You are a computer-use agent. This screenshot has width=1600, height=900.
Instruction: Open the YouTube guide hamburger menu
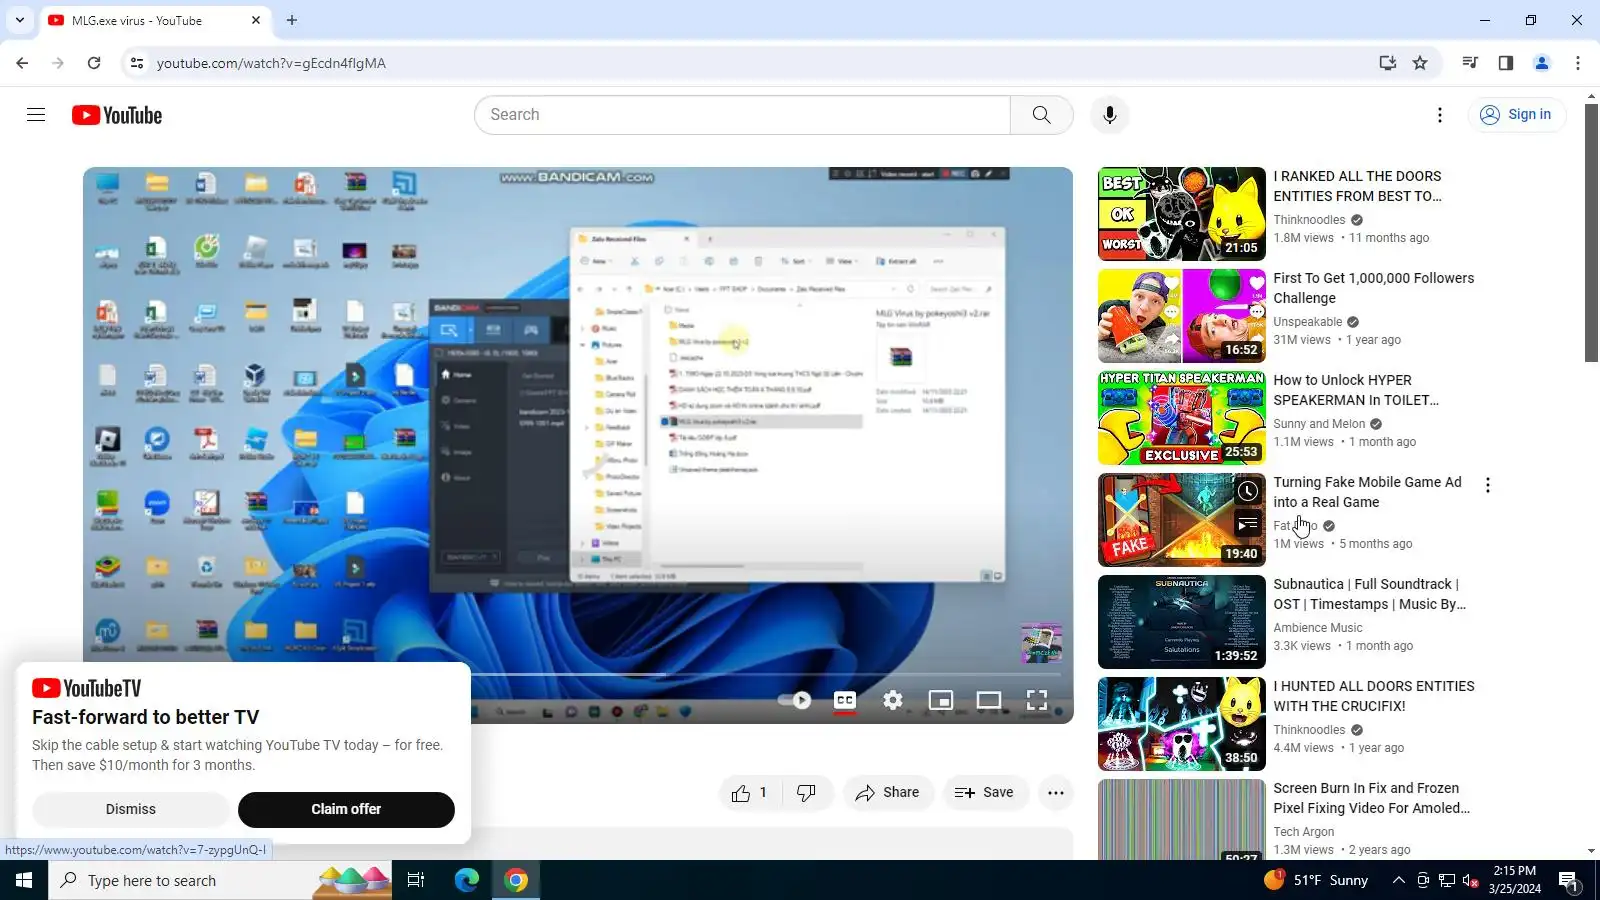[36, 115]
